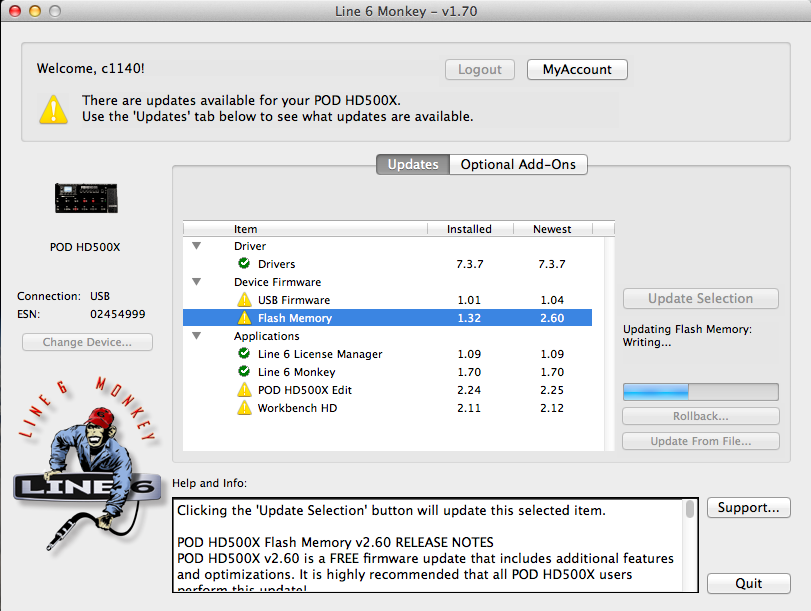Click the flash memory update progress bar
This screenshot has width=811, height=611.
click(700, 392)
